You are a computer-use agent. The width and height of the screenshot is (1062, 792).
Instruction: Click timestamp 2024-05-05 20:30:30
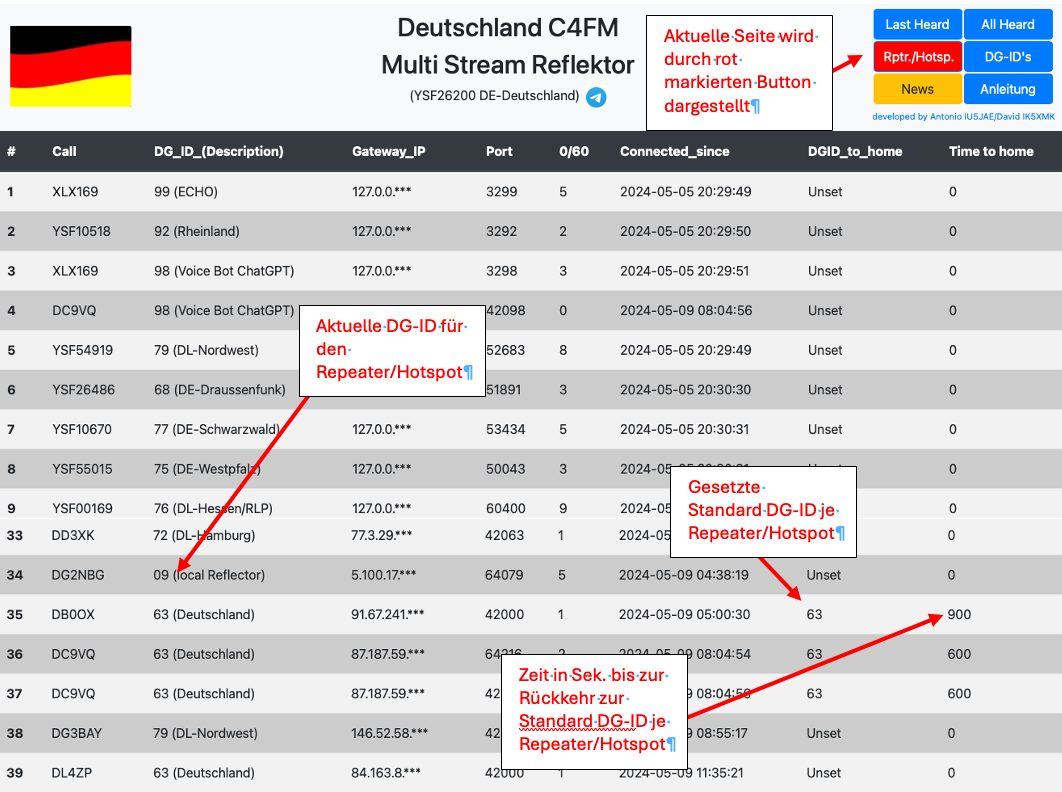coord(685,390)
